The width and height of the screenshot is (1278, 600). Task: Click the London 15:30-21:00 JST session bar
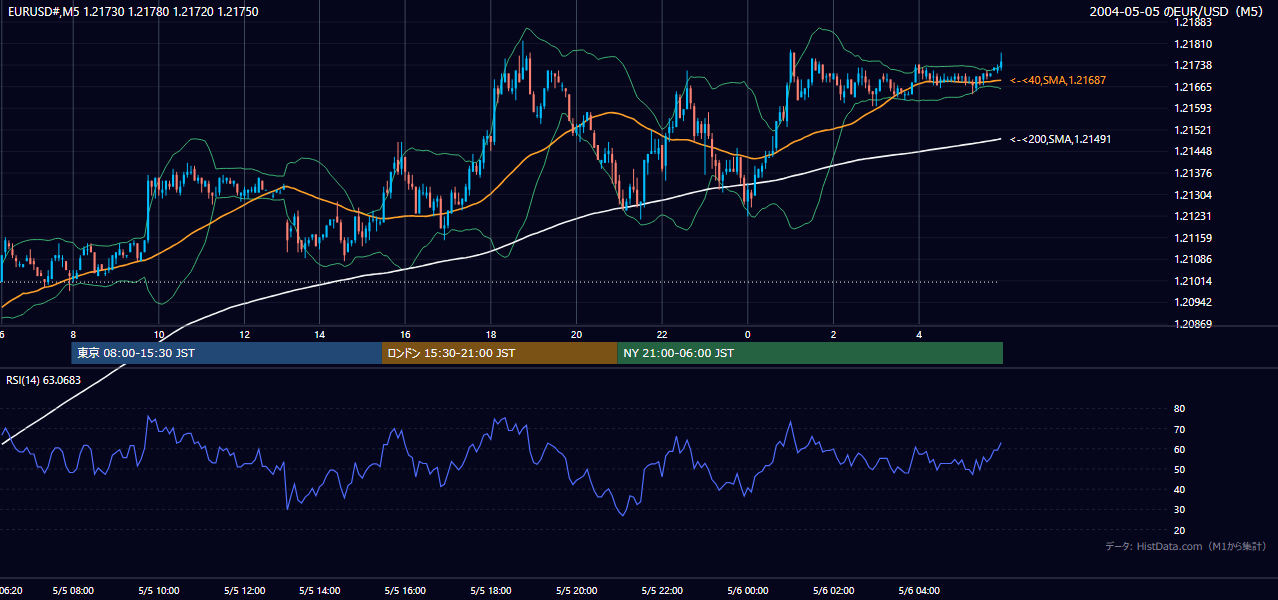click(x=500, y=353)
